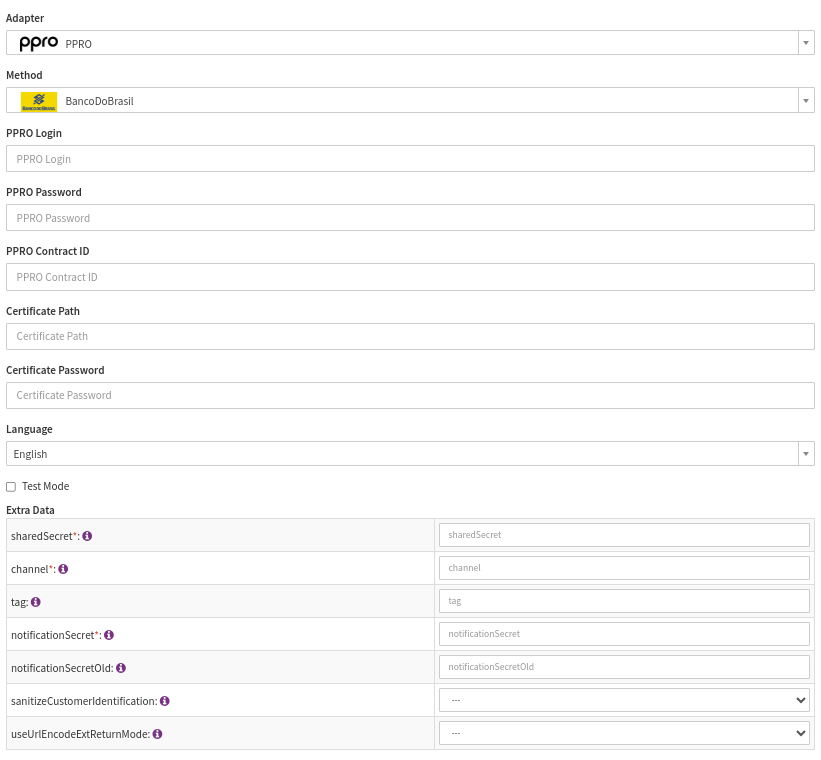Click the info icon next to channel
The image size is (821, 760).
pyautogui.click(x=63, y=569)
